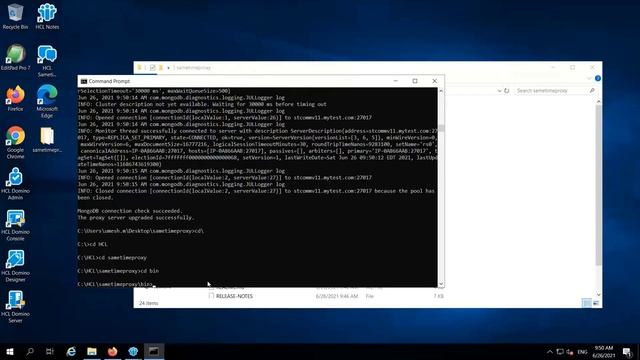Image resolution: width=640 pixels, height=360 pixels.
Task: Open taskbar Search
Action: [x=30, y=351]
